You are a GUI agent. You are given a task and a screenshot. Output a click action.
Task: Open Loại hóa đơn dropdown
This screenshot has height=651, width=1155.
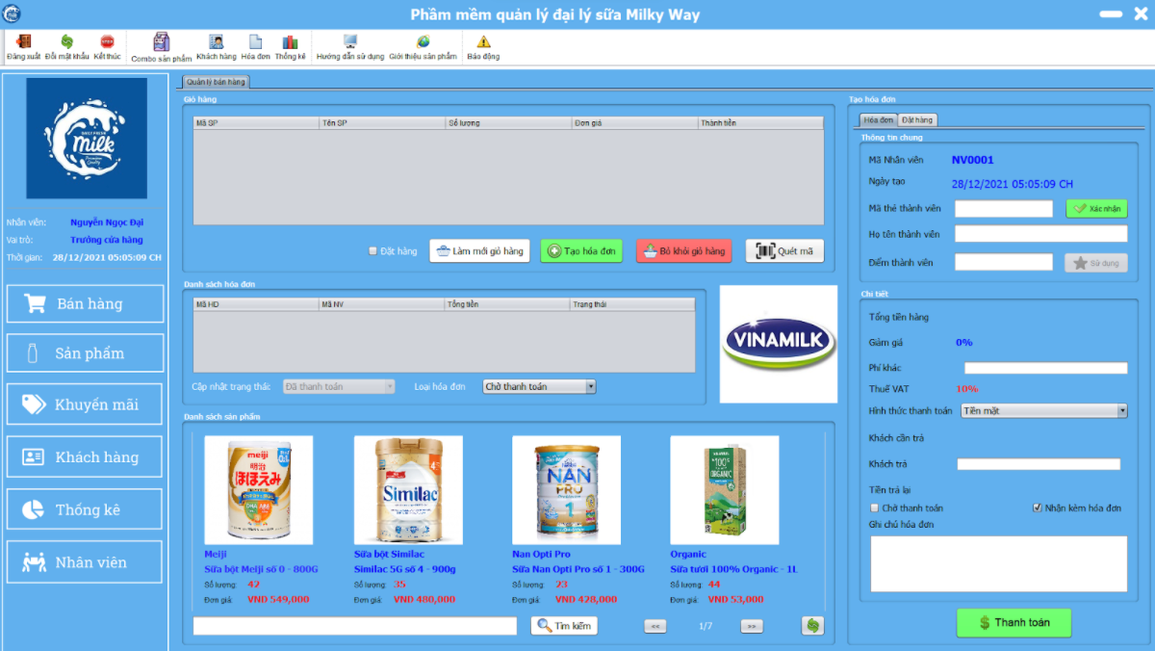click(x=539, y=387)
